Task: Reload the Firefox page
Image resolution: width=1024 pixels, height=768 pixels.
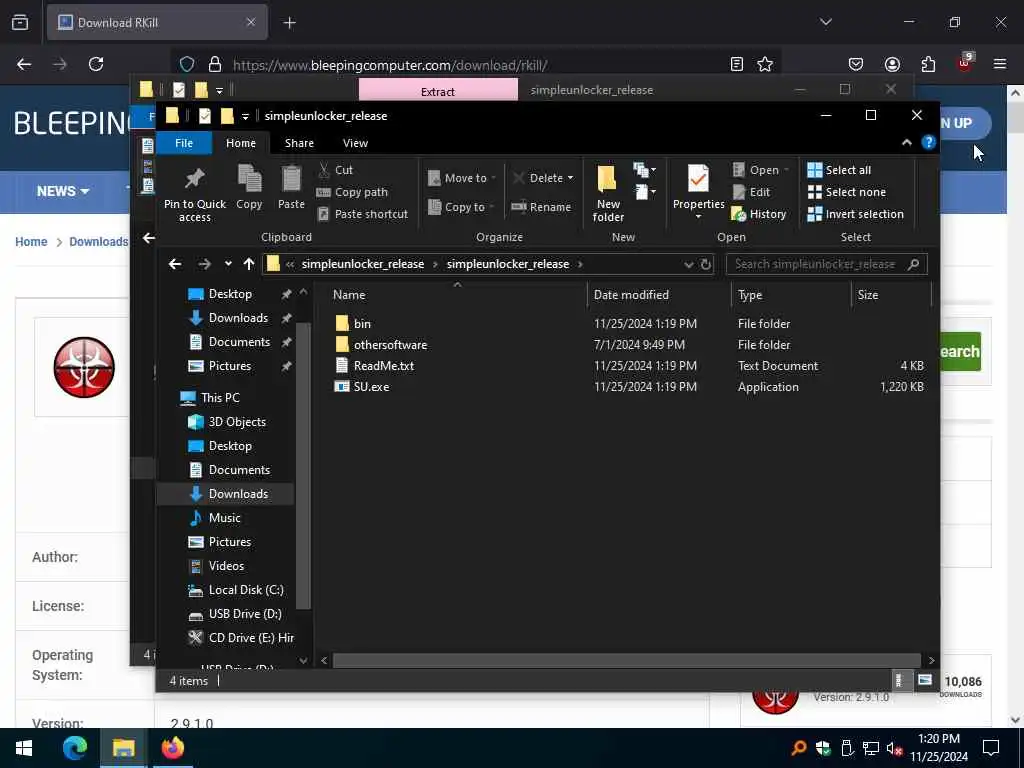Action: pos(96,64)
